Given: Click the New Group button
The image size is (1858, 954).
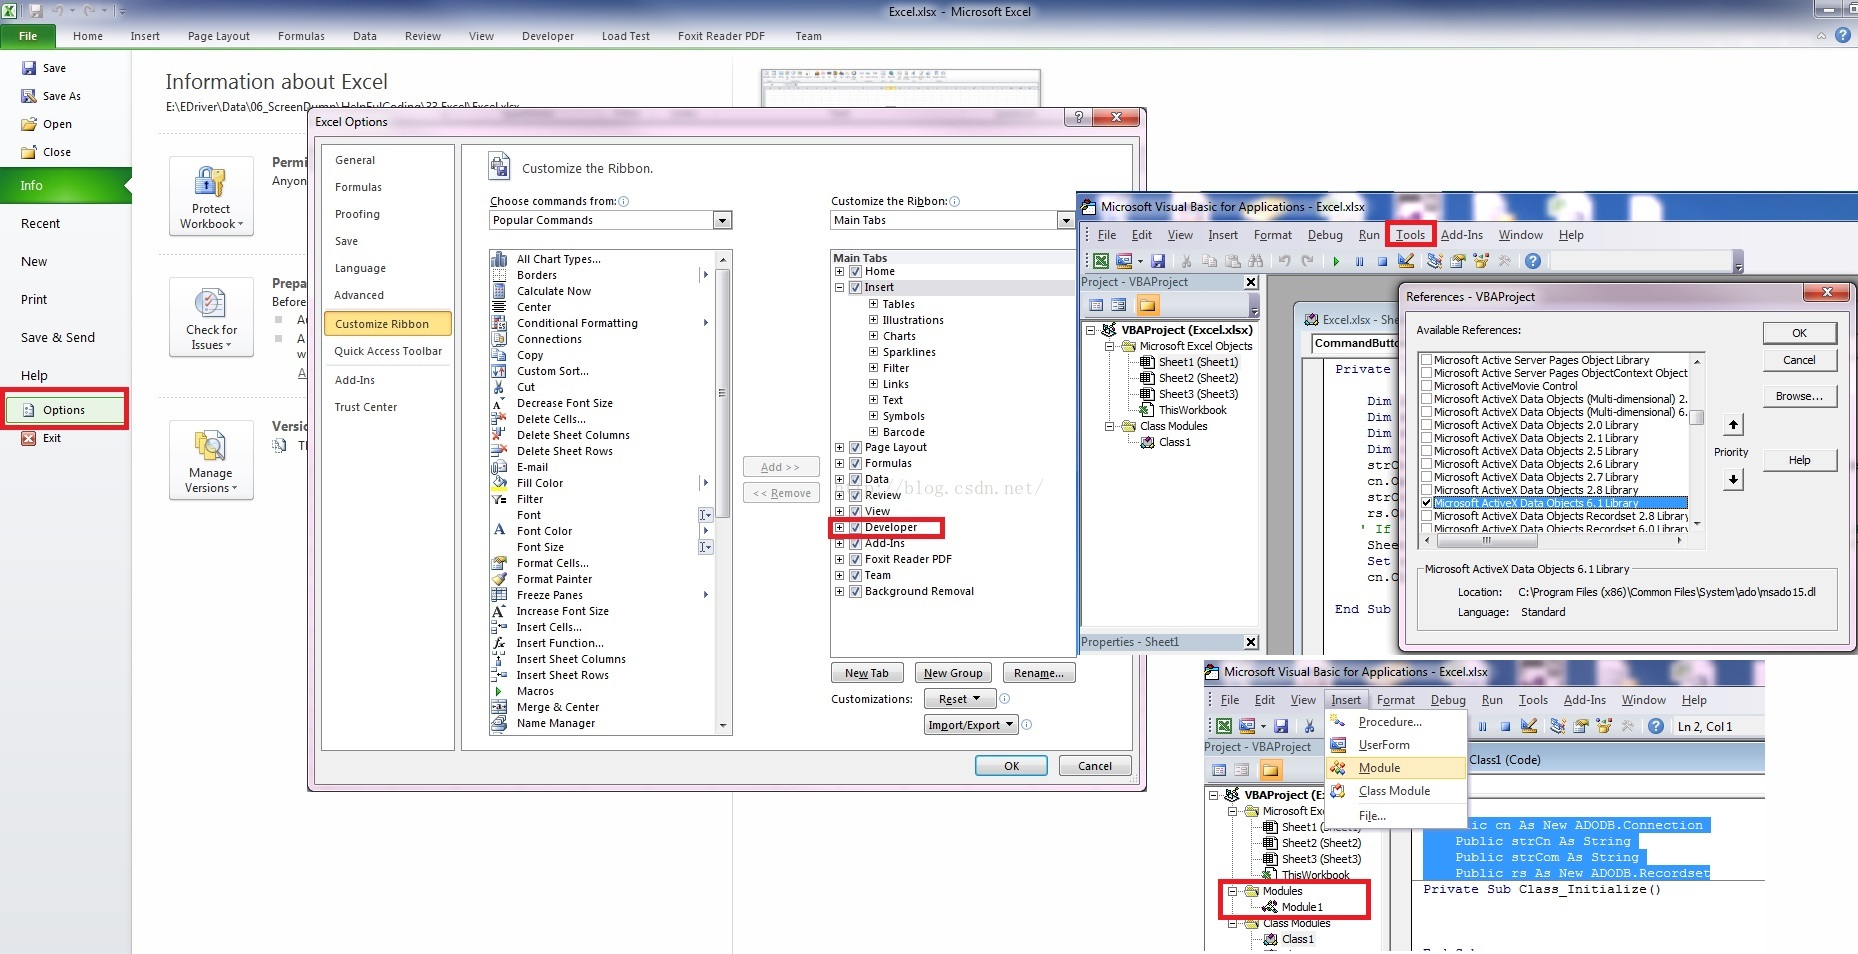Looking at the screenshot, I should (x=953, y=673).
